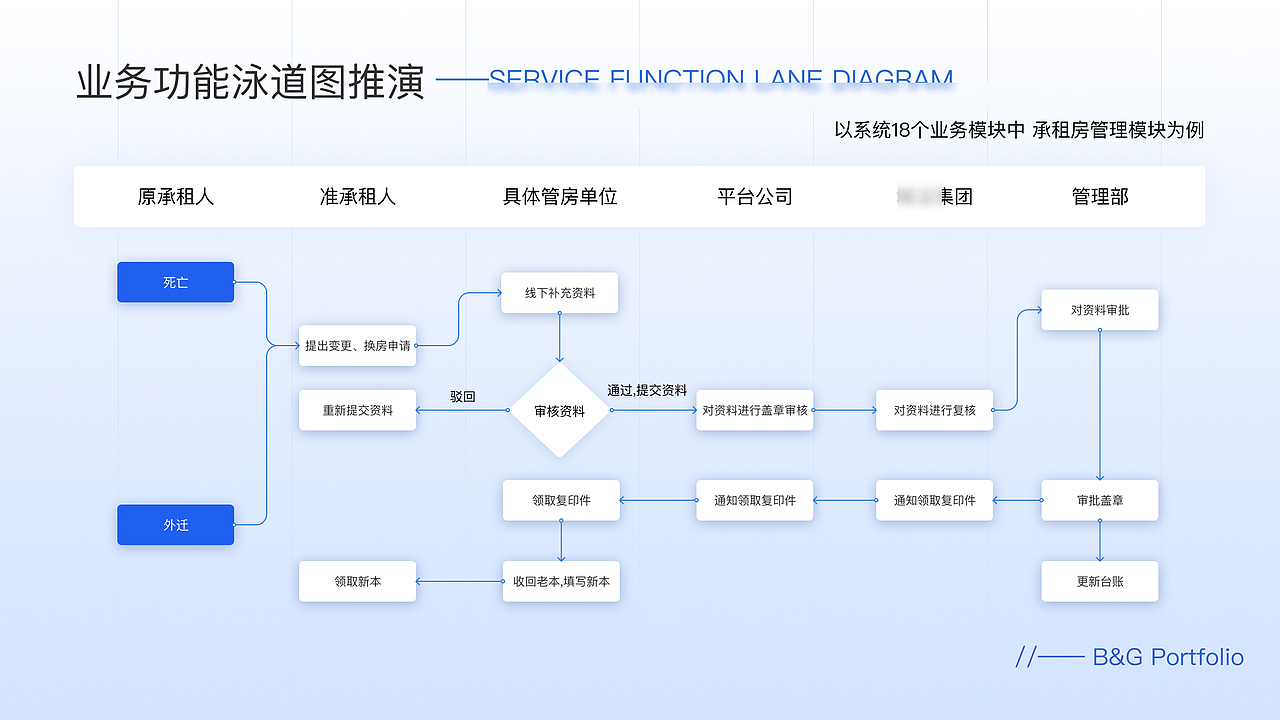Select the 审核资料 decision diamond

560,410
